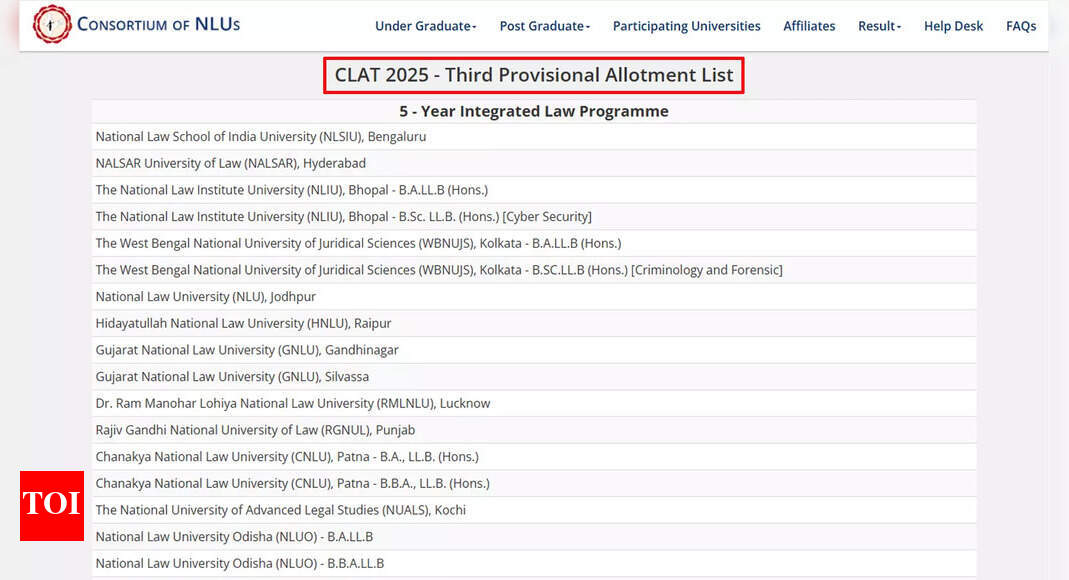Click the TOI red logo badge
Image resolution: width=1069 pixels, height=580 pixels.
[x=52, y=504]
